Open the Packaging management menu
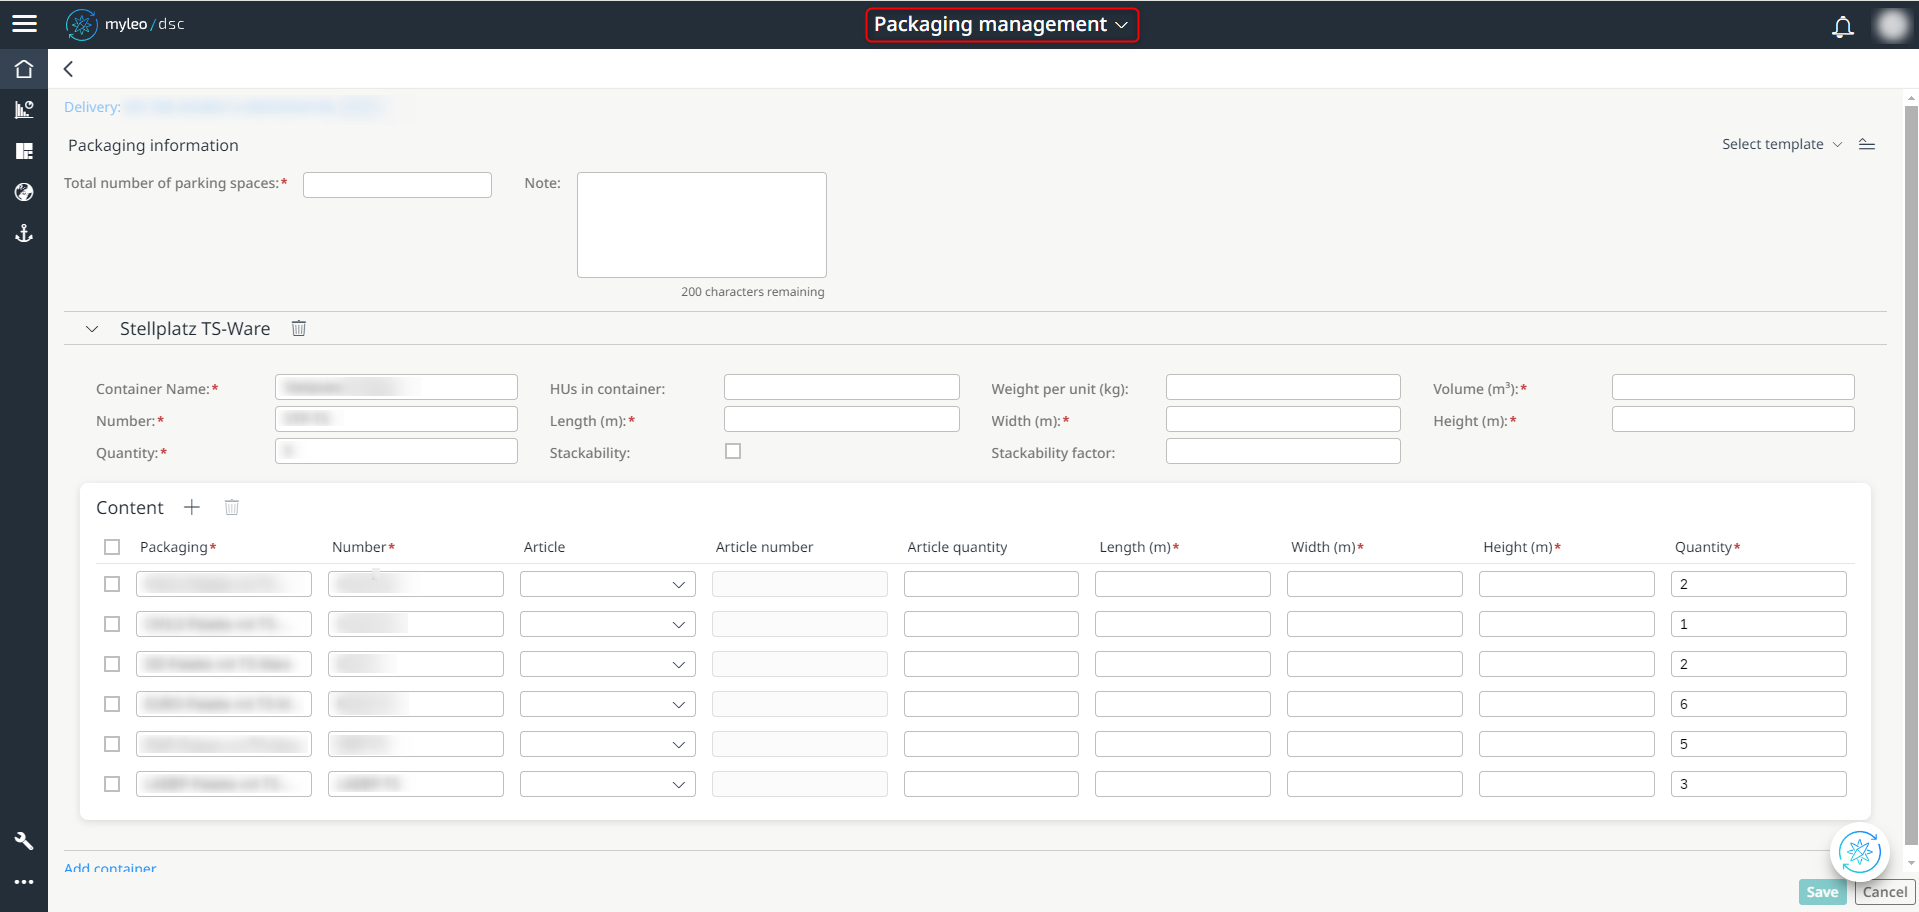This screenshot has height=912, width=1919. 1001,24
